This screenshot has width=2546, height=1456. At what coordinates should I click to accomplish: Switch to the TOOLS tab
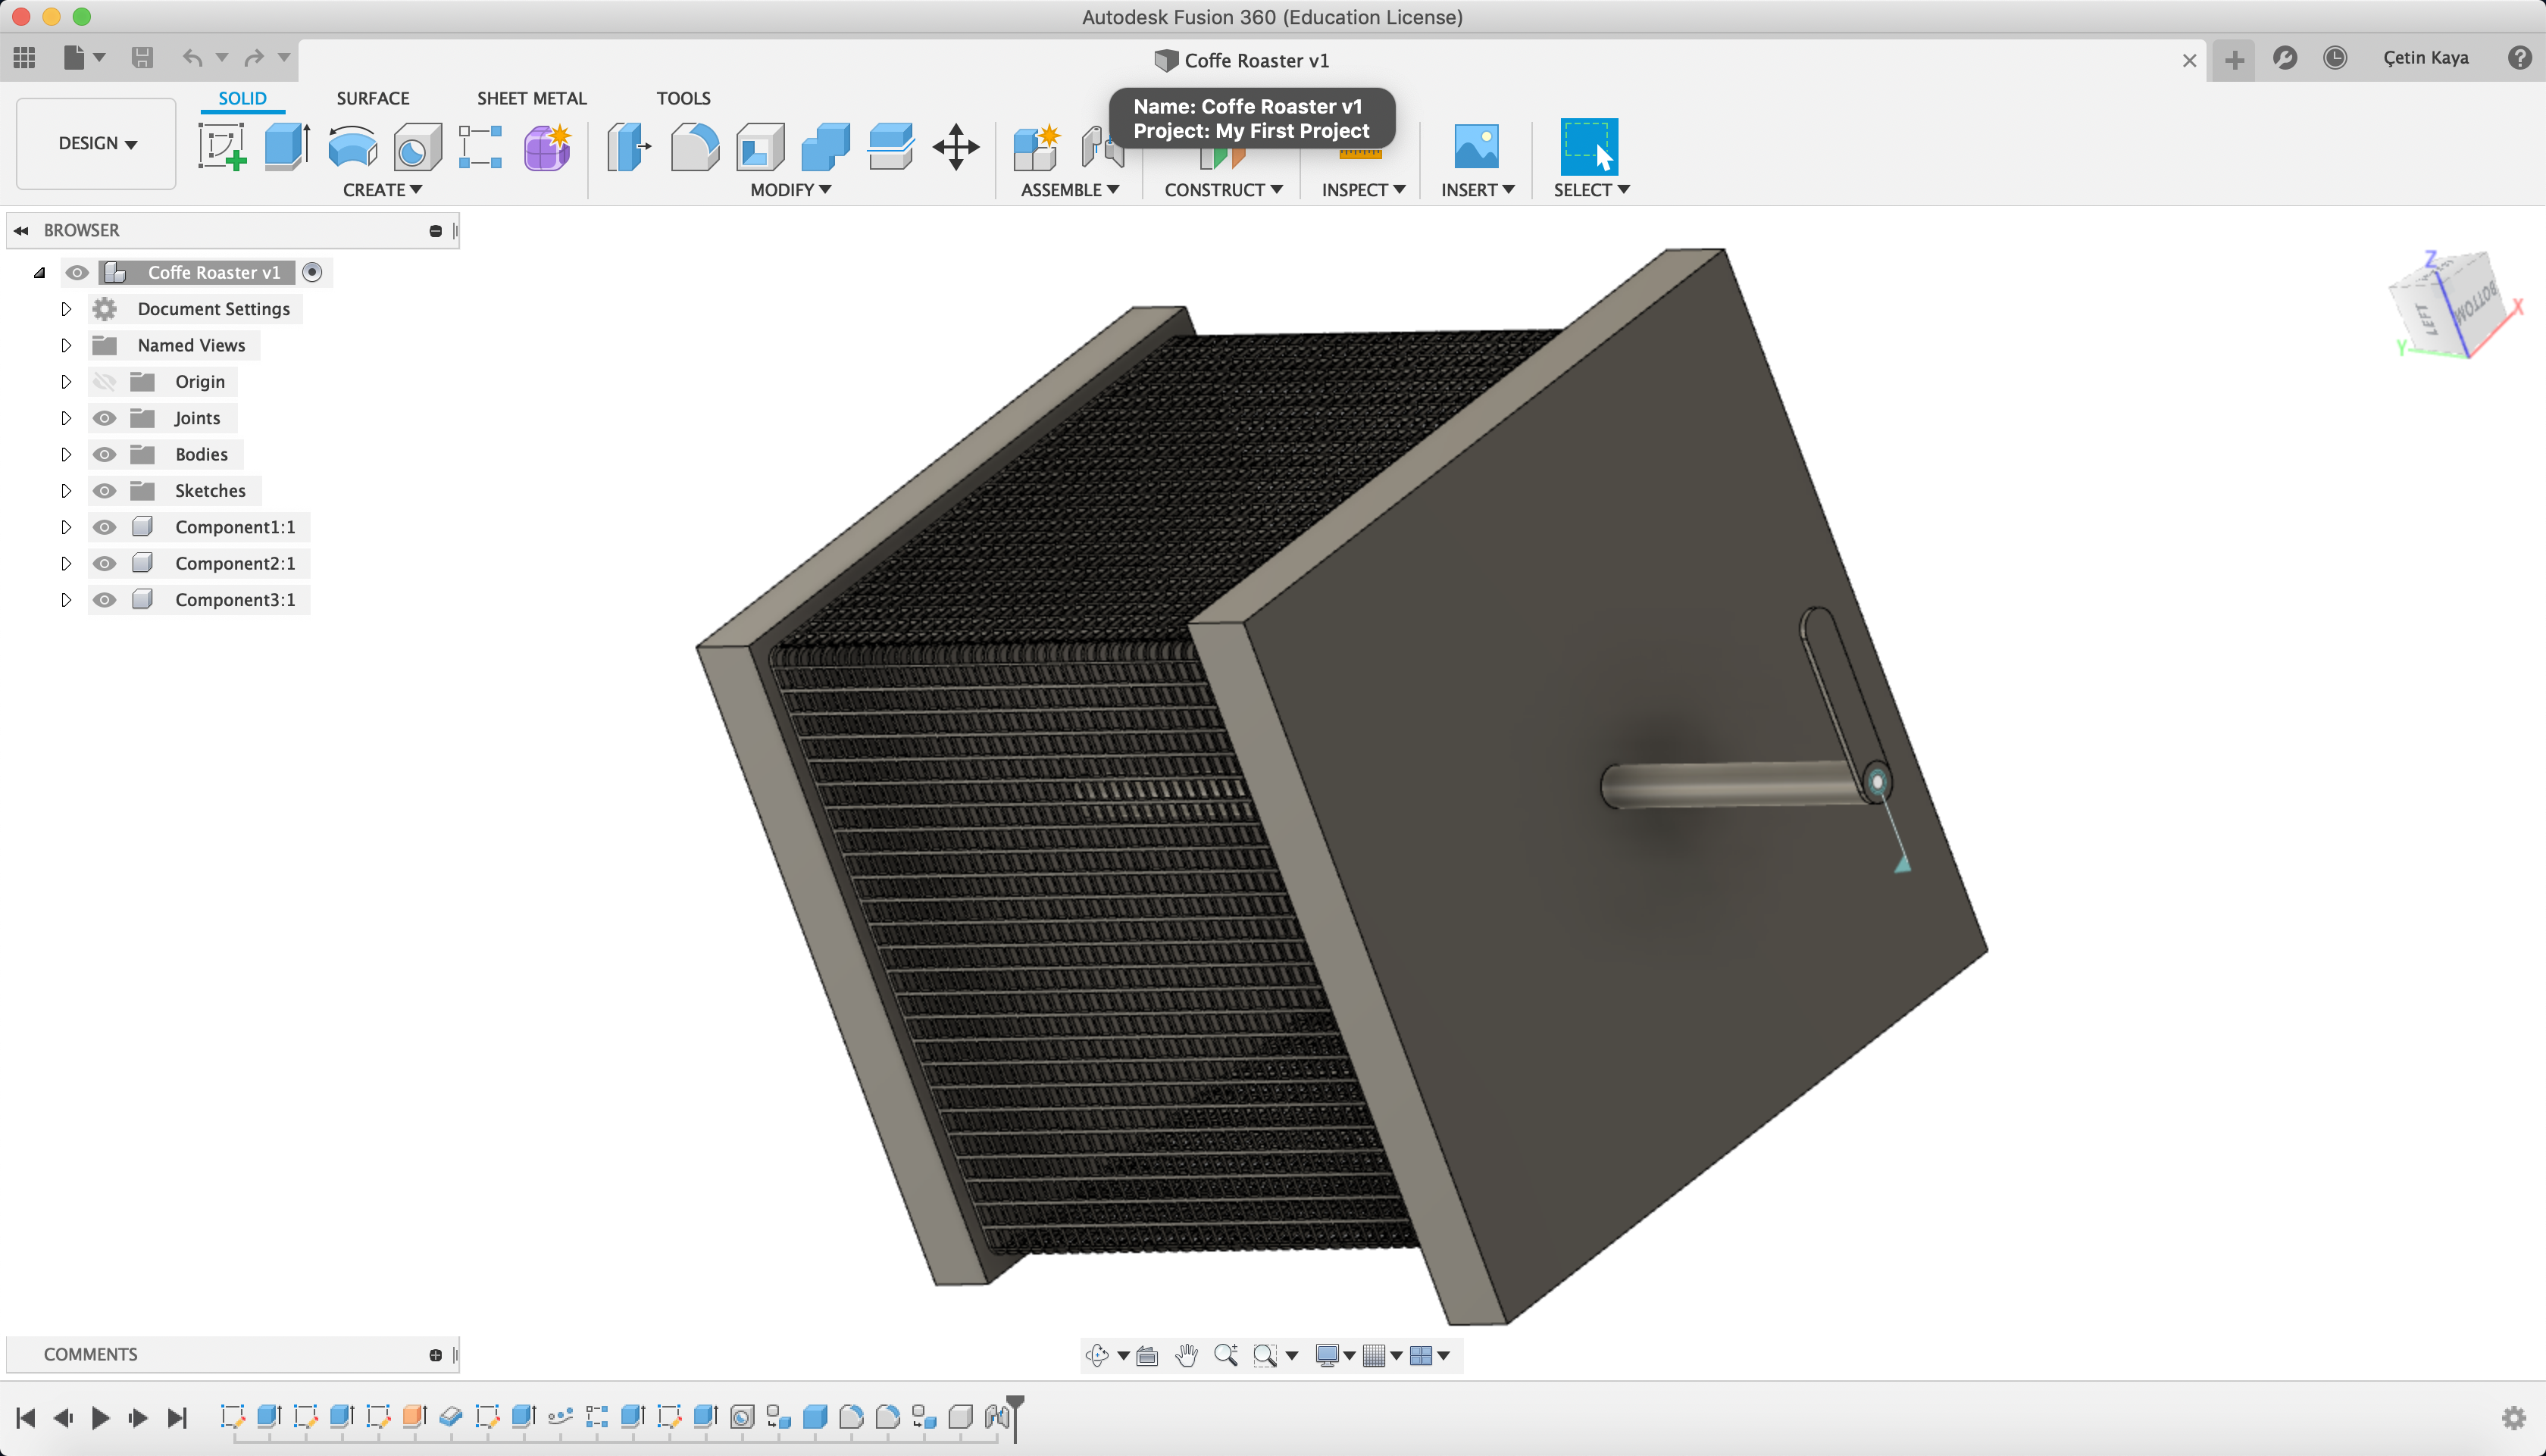pos(684,98)
